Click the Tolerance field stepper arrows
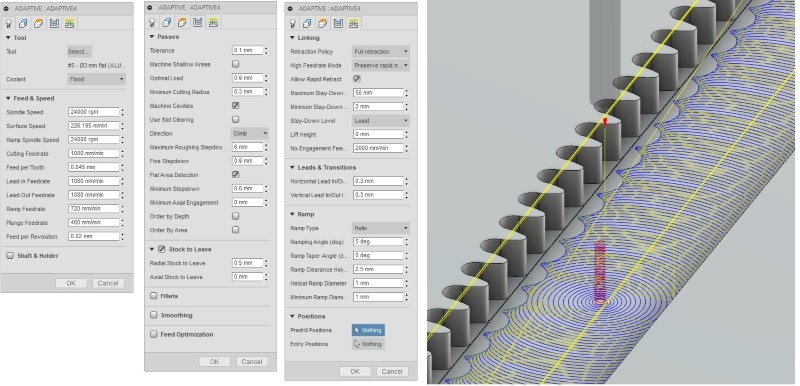Screen dimensions: 800x386 click(266, 50)
